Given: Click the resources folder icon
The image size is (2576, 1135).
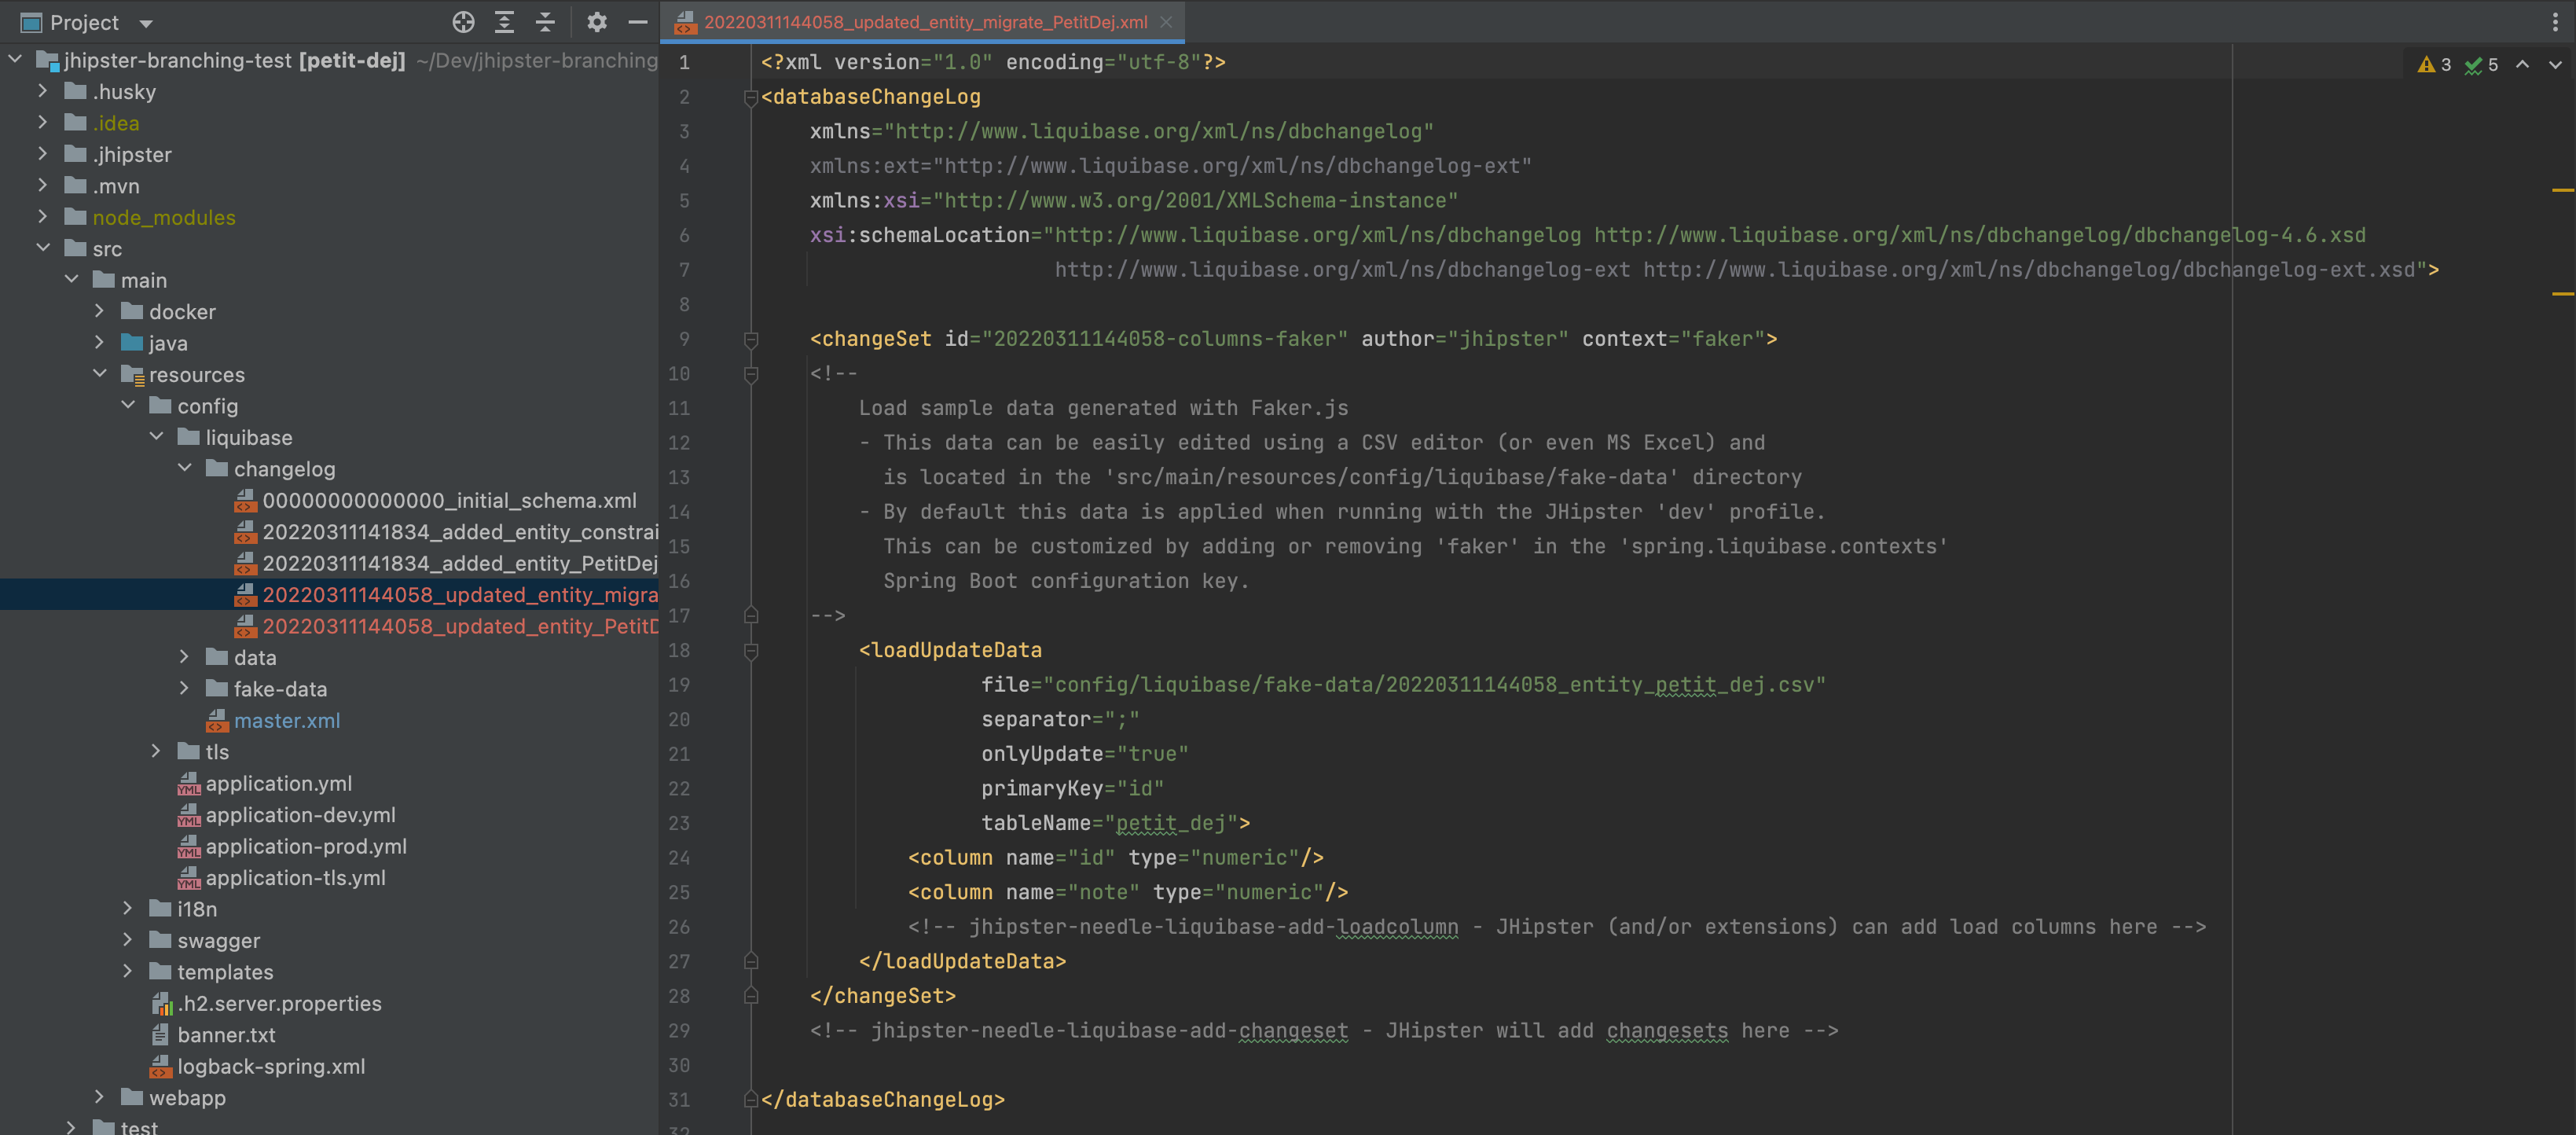Looking at the screenshot, I should (132, 374).
